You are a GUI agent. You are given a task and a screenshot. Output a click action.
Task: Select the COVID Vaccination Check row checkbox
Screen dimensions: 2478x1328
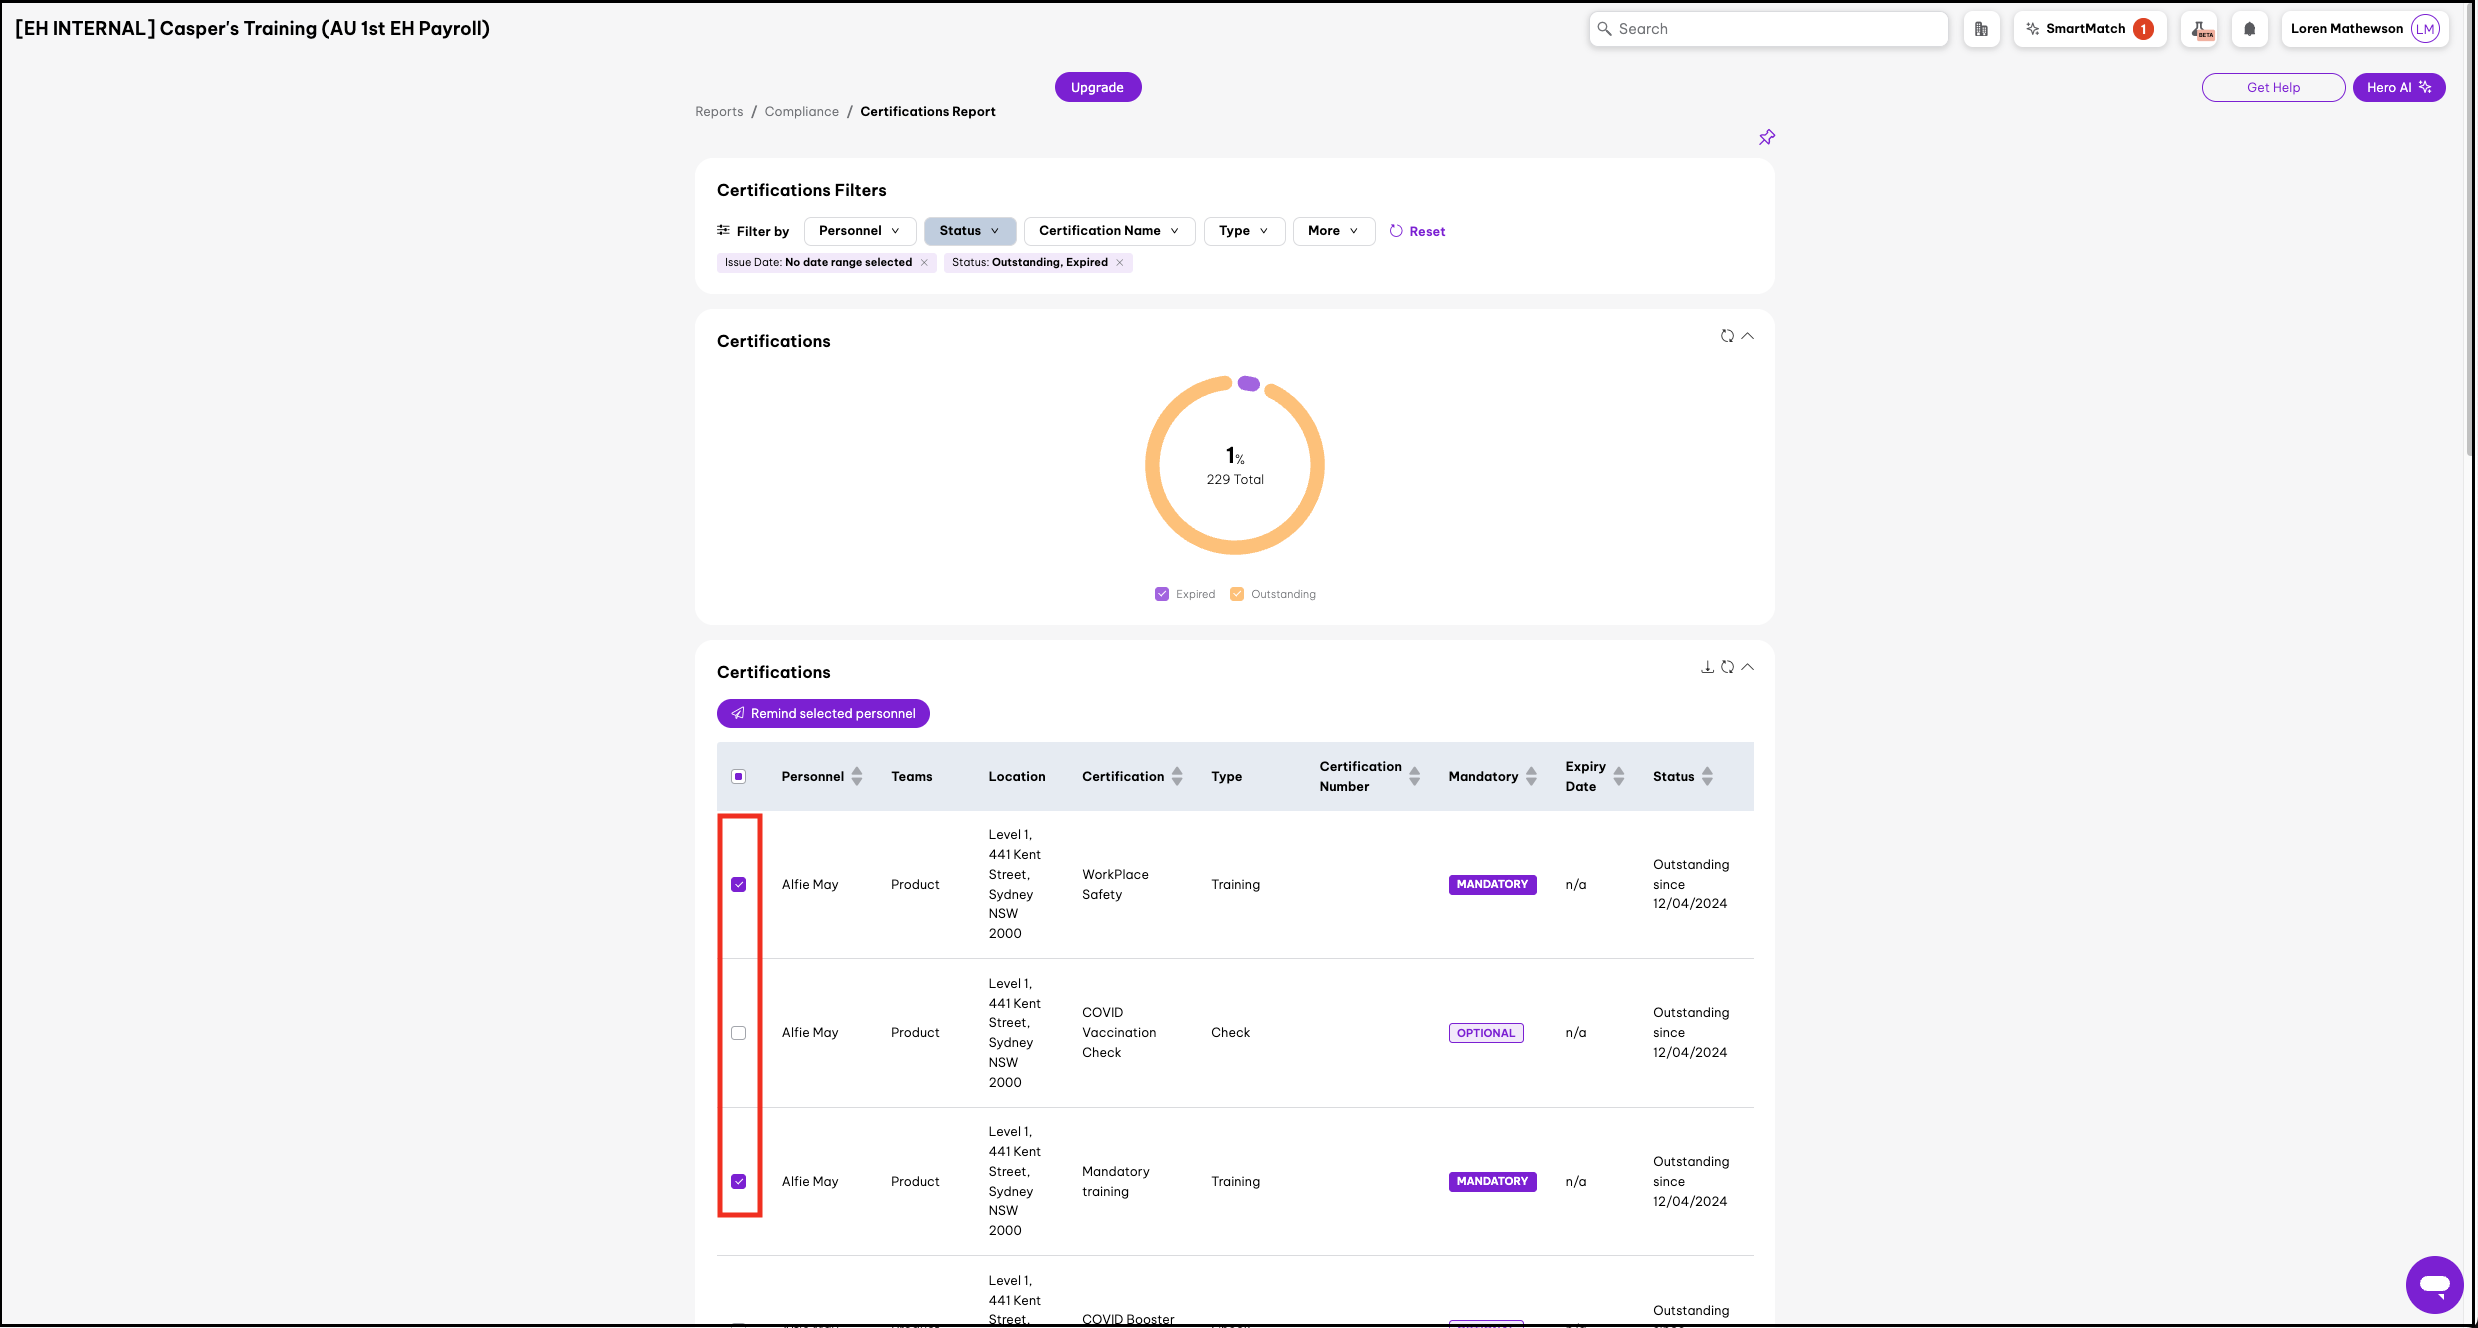(739, 1033)
